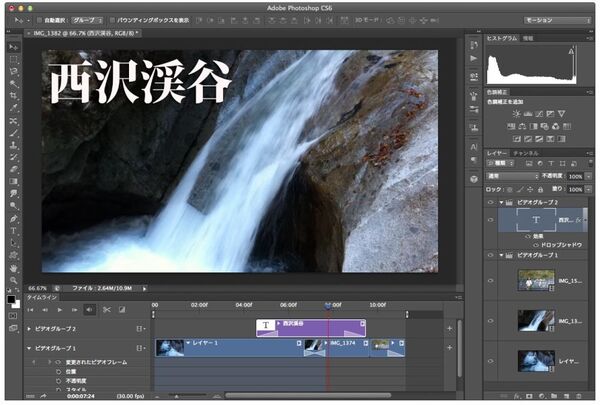The image size is (600, 405).
Task: Select the Pen tool
Action: tap(13, 219)
